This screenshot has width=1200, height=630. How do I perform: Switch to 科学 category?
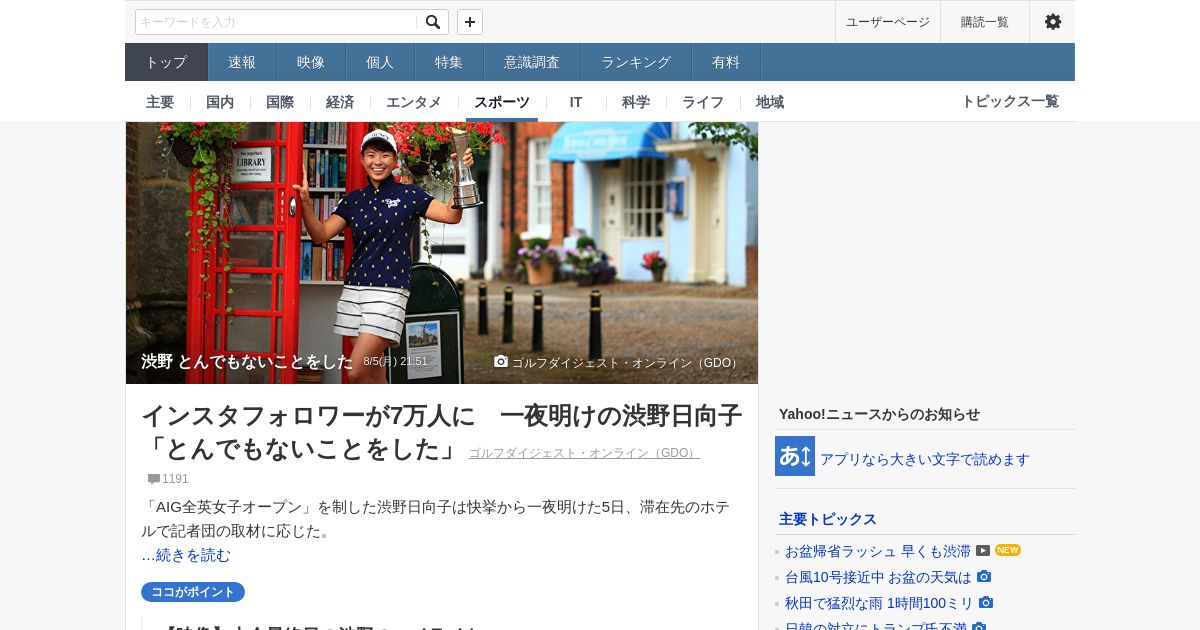tap(636, 101)
